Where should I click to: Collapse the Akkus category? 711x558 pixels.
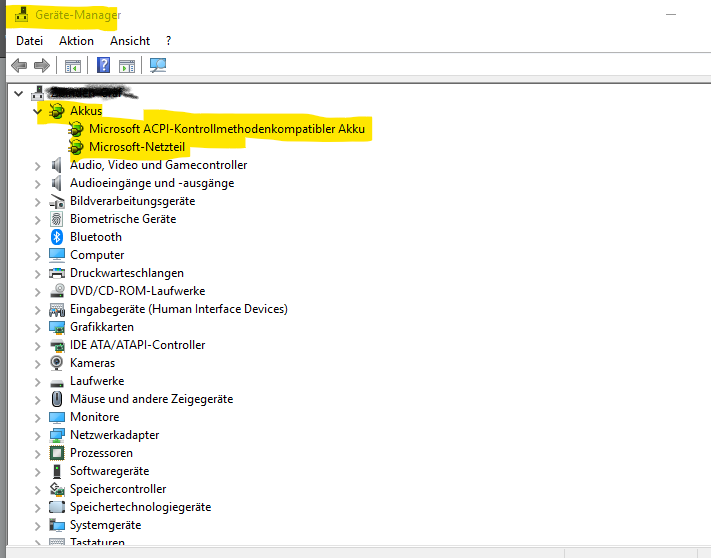click(38, 111)
